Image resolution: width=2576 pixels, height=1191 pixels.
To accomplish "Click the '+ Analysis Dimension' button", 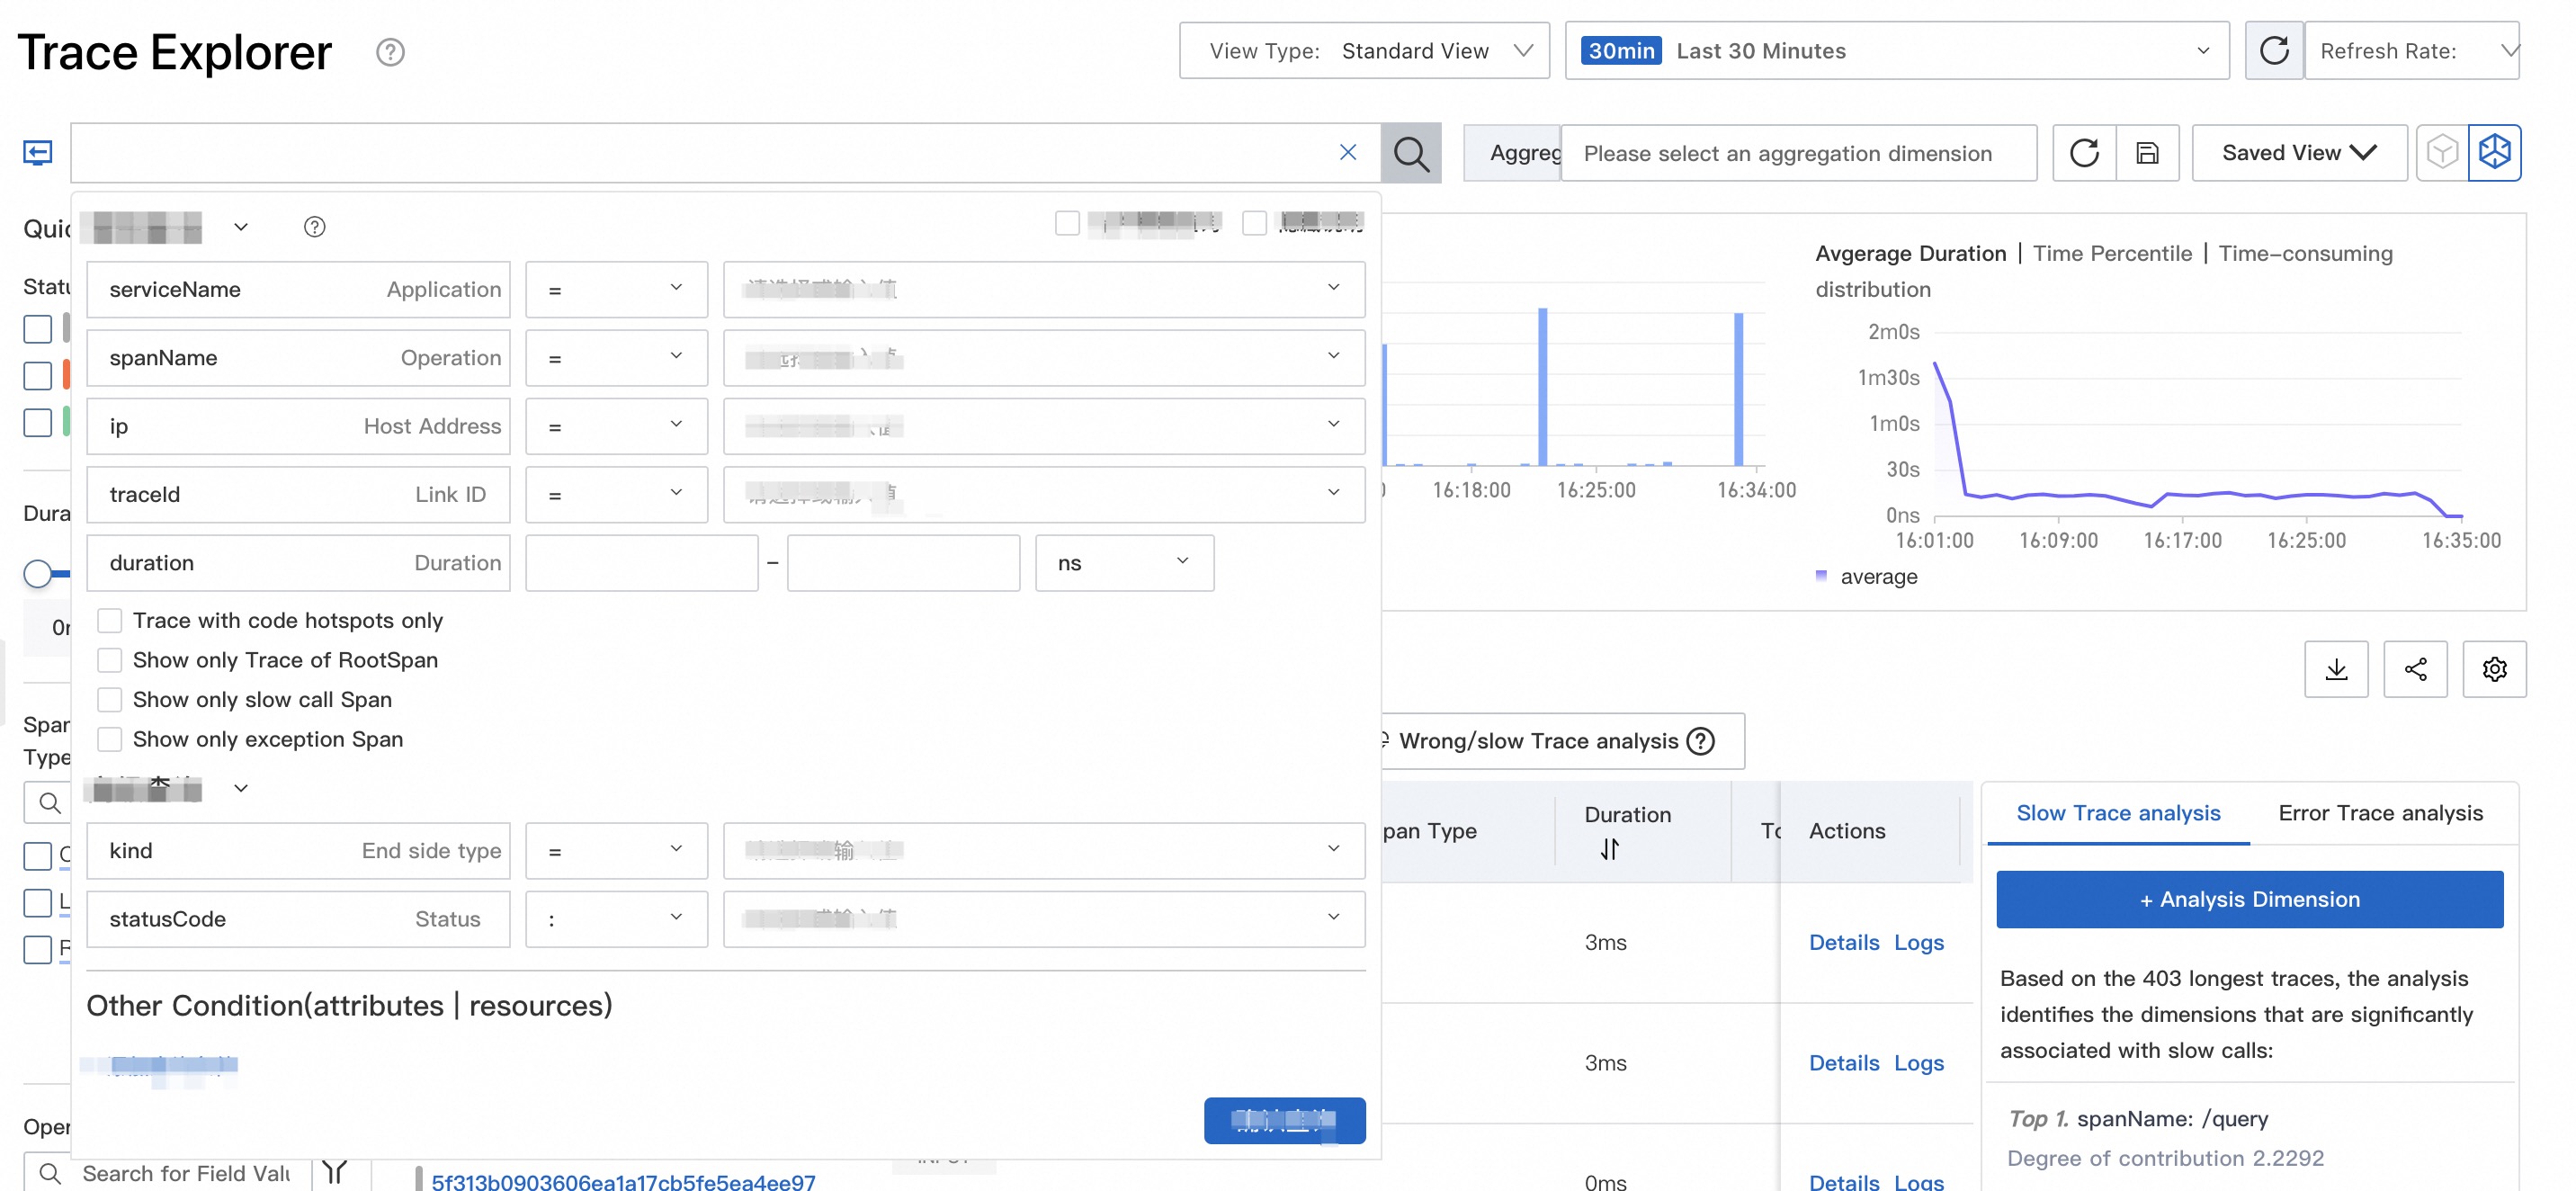I will (2249, 899).
